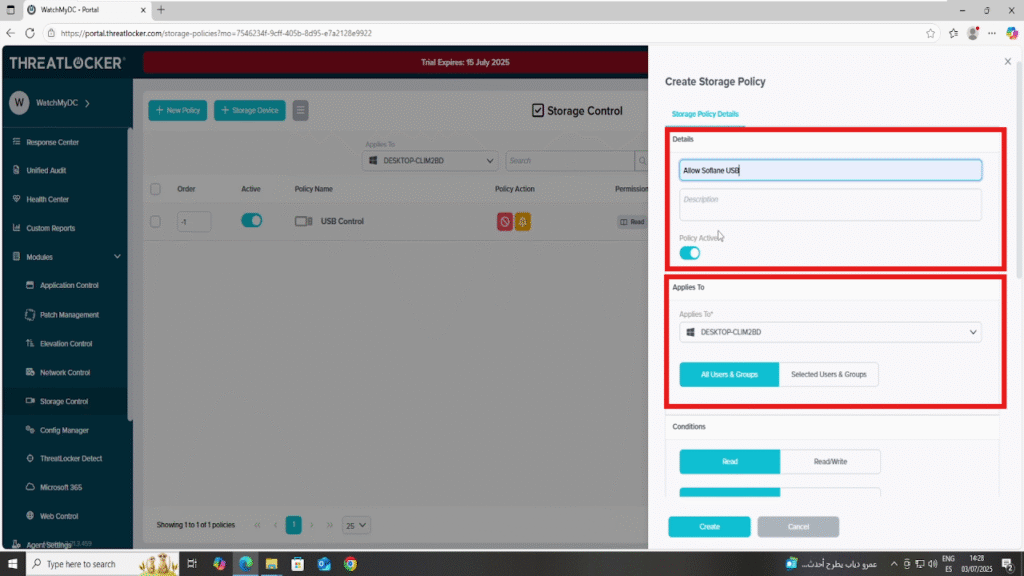
Task: Click the policy name field showing Allow Sofiane USB
Action: 830,170
